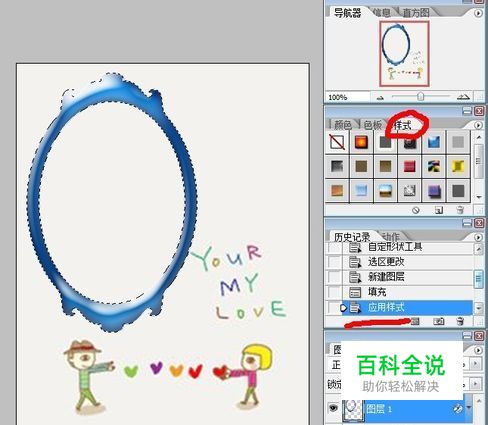Toggle visibility eye of 图层 1
The height and width of the screenshot is (425, 488).
[x=333, y=408]
